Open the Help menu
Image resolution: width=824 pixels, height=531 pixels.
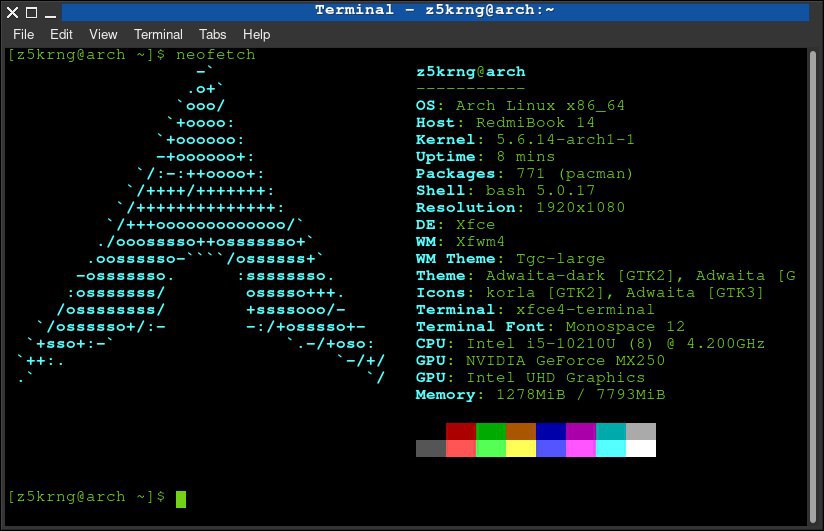click(256, 35)
